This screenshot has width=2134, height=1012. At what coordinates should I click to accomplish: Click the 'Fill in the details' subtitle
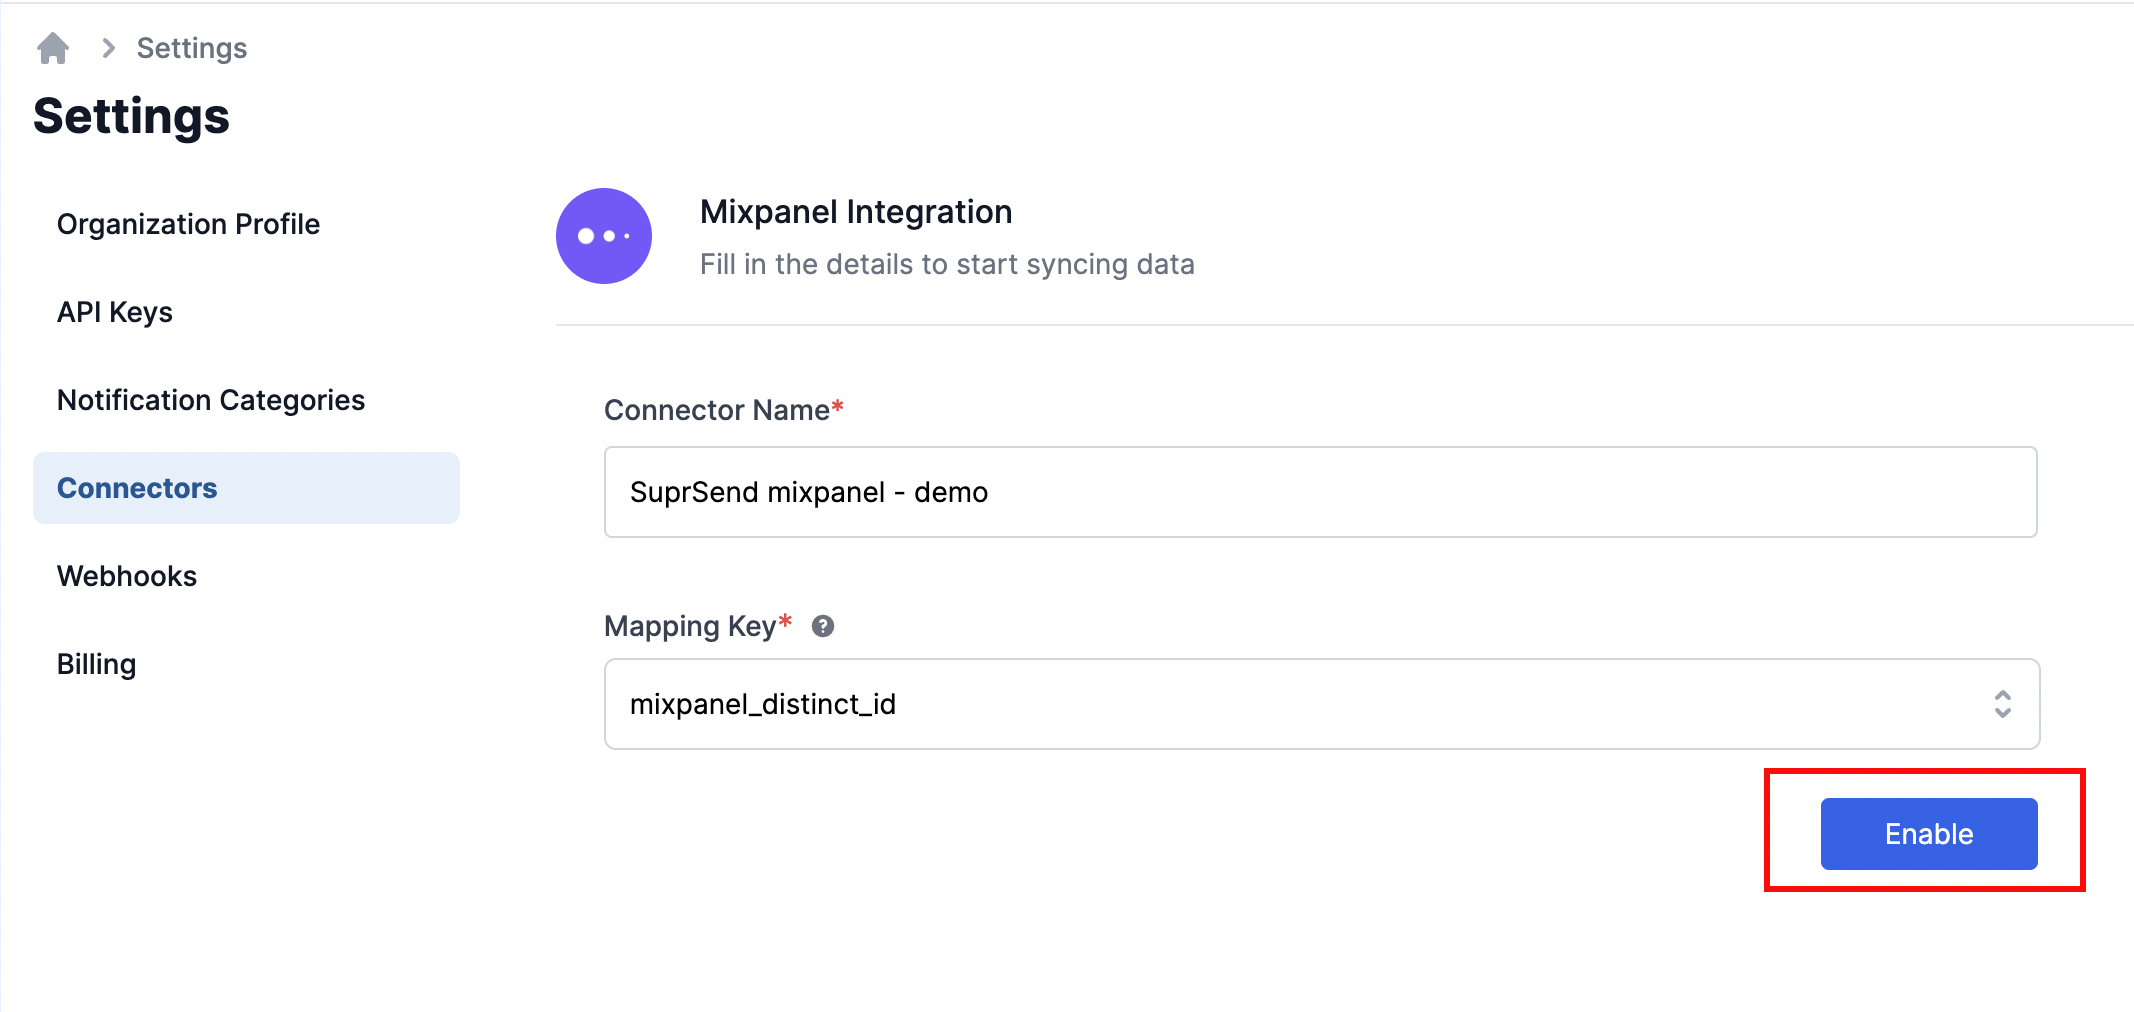point(947,264)
